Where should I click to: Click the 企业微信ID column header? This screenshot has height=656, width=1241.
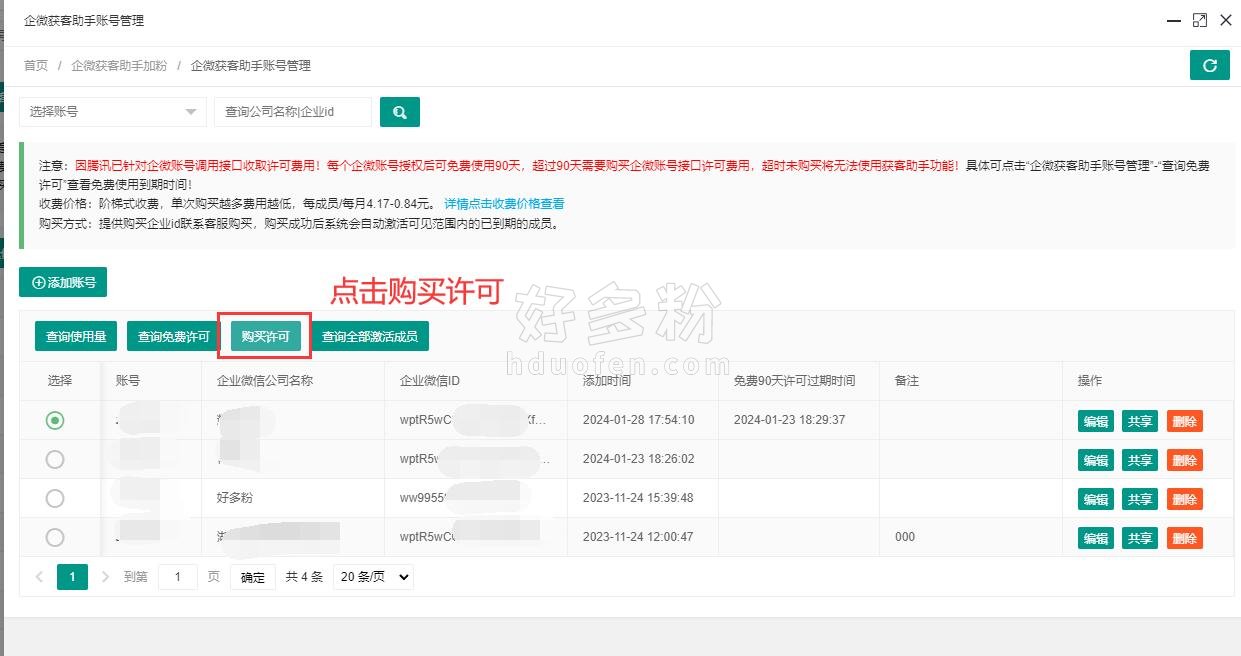[430, 381]
